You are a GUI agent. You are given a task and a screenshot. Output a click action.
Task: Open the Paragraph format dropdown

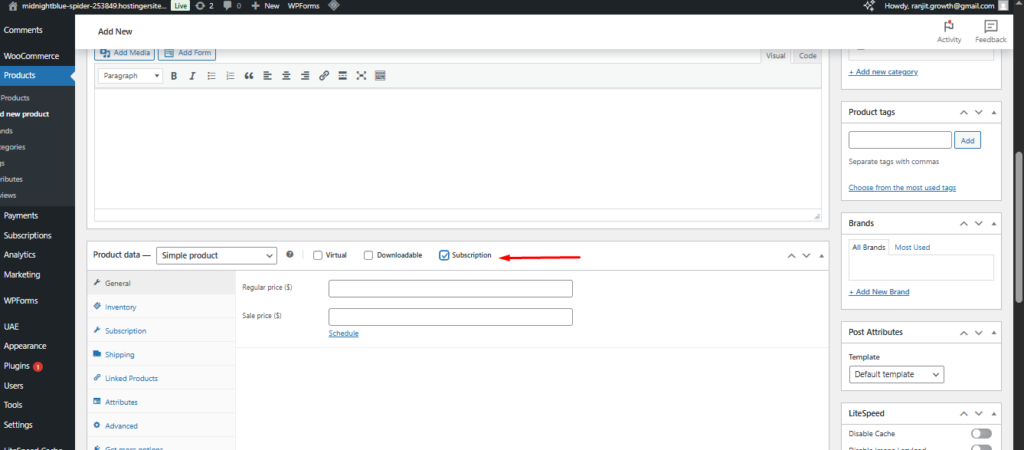131,76
